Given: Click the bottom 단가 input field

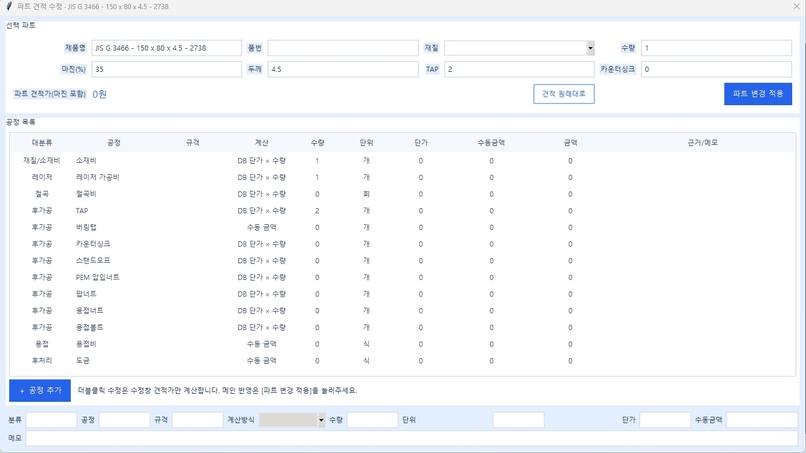Looking at the screenshot, I should [665, 420].
